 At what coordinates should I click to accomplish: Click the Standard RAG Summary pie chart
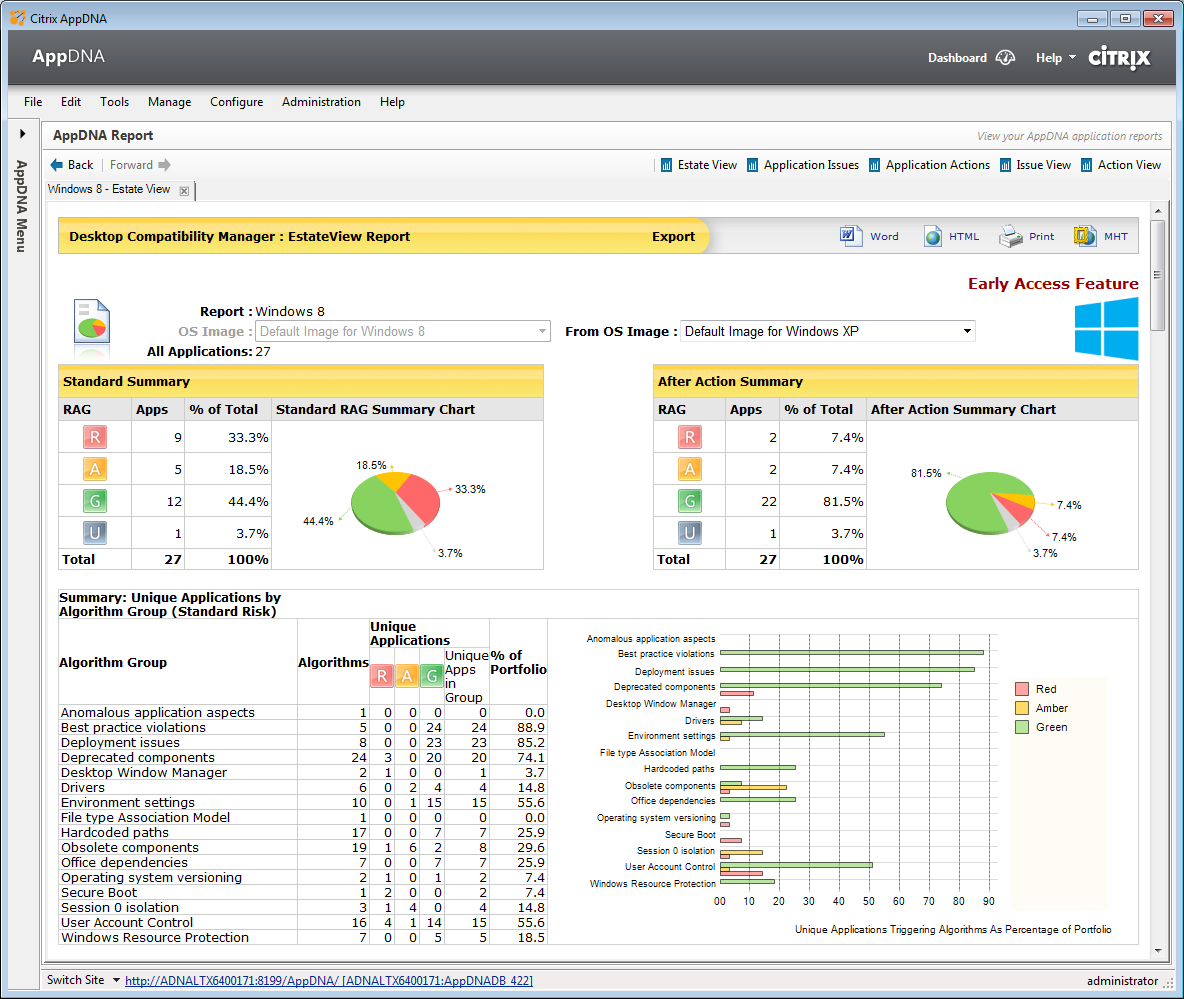pyautogui.click(x=396, y=503)
